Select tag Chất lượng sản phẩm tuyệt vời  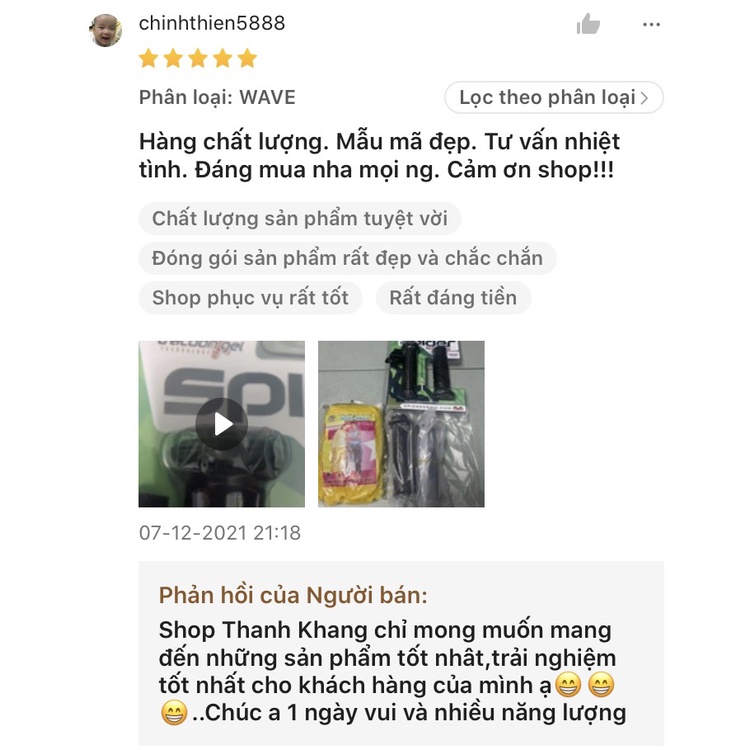pos(300,219)
